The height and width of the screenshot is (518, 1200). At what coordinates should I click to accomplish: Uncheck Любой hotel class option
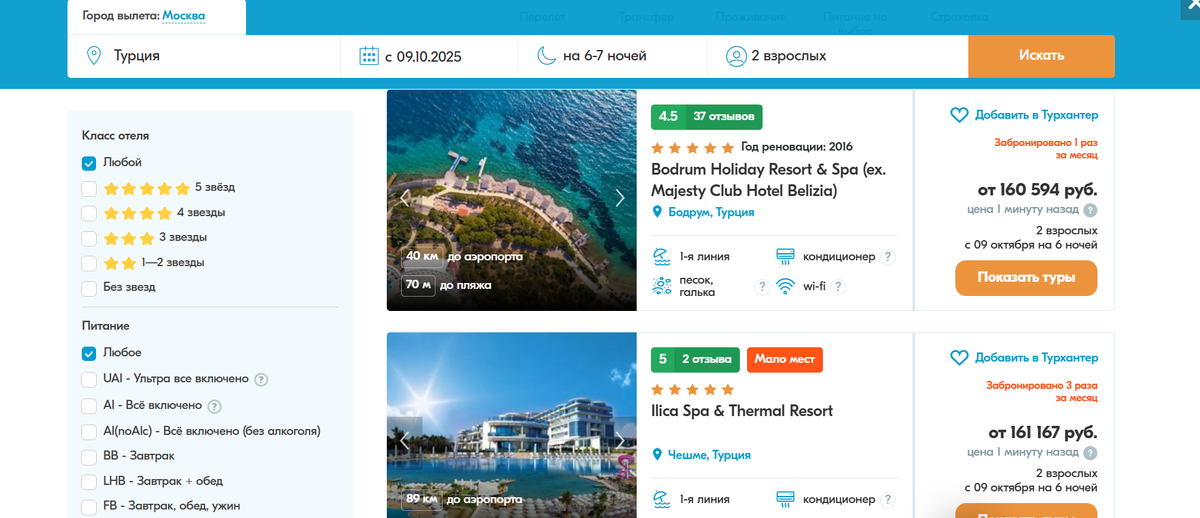click(89, 163)
